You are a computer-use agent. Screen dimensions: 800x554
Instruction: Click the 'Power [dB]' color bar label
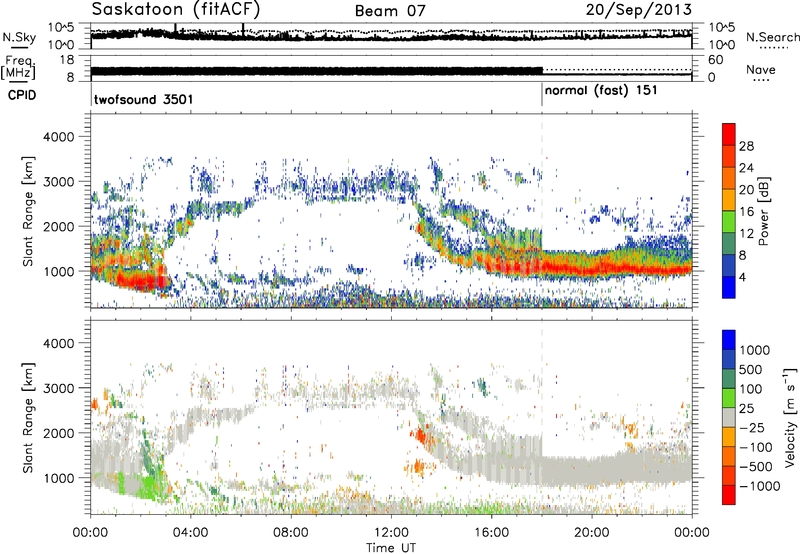point(764,211)
